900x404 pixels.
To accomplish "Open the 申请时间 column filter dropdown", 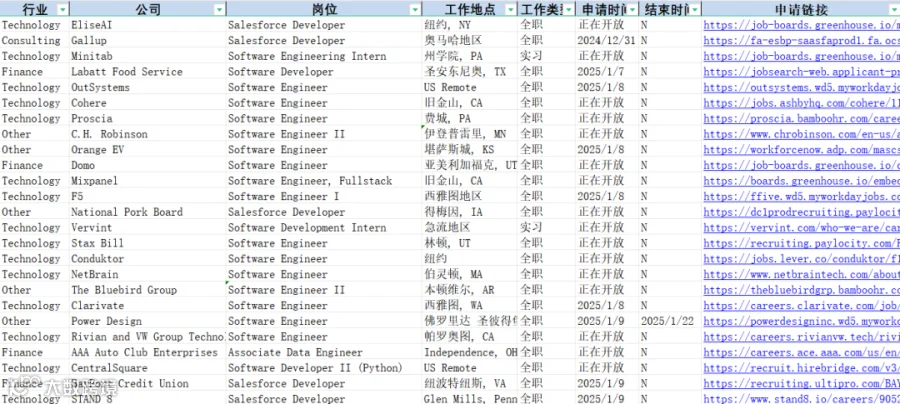I will pos(633,9).
